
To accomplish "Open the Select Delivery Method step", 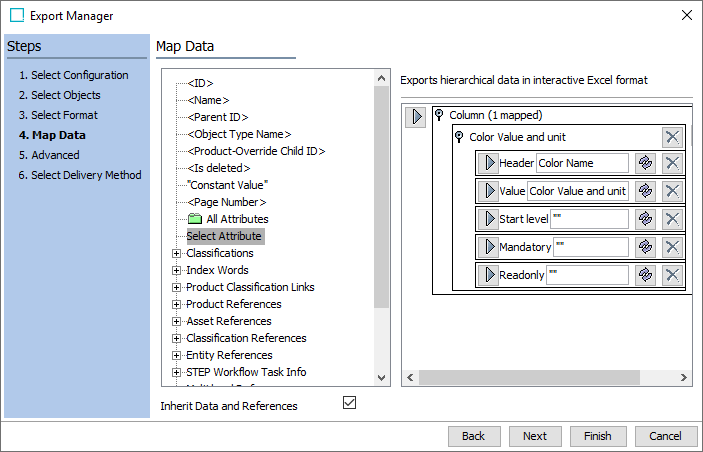I will coord(79,175).
